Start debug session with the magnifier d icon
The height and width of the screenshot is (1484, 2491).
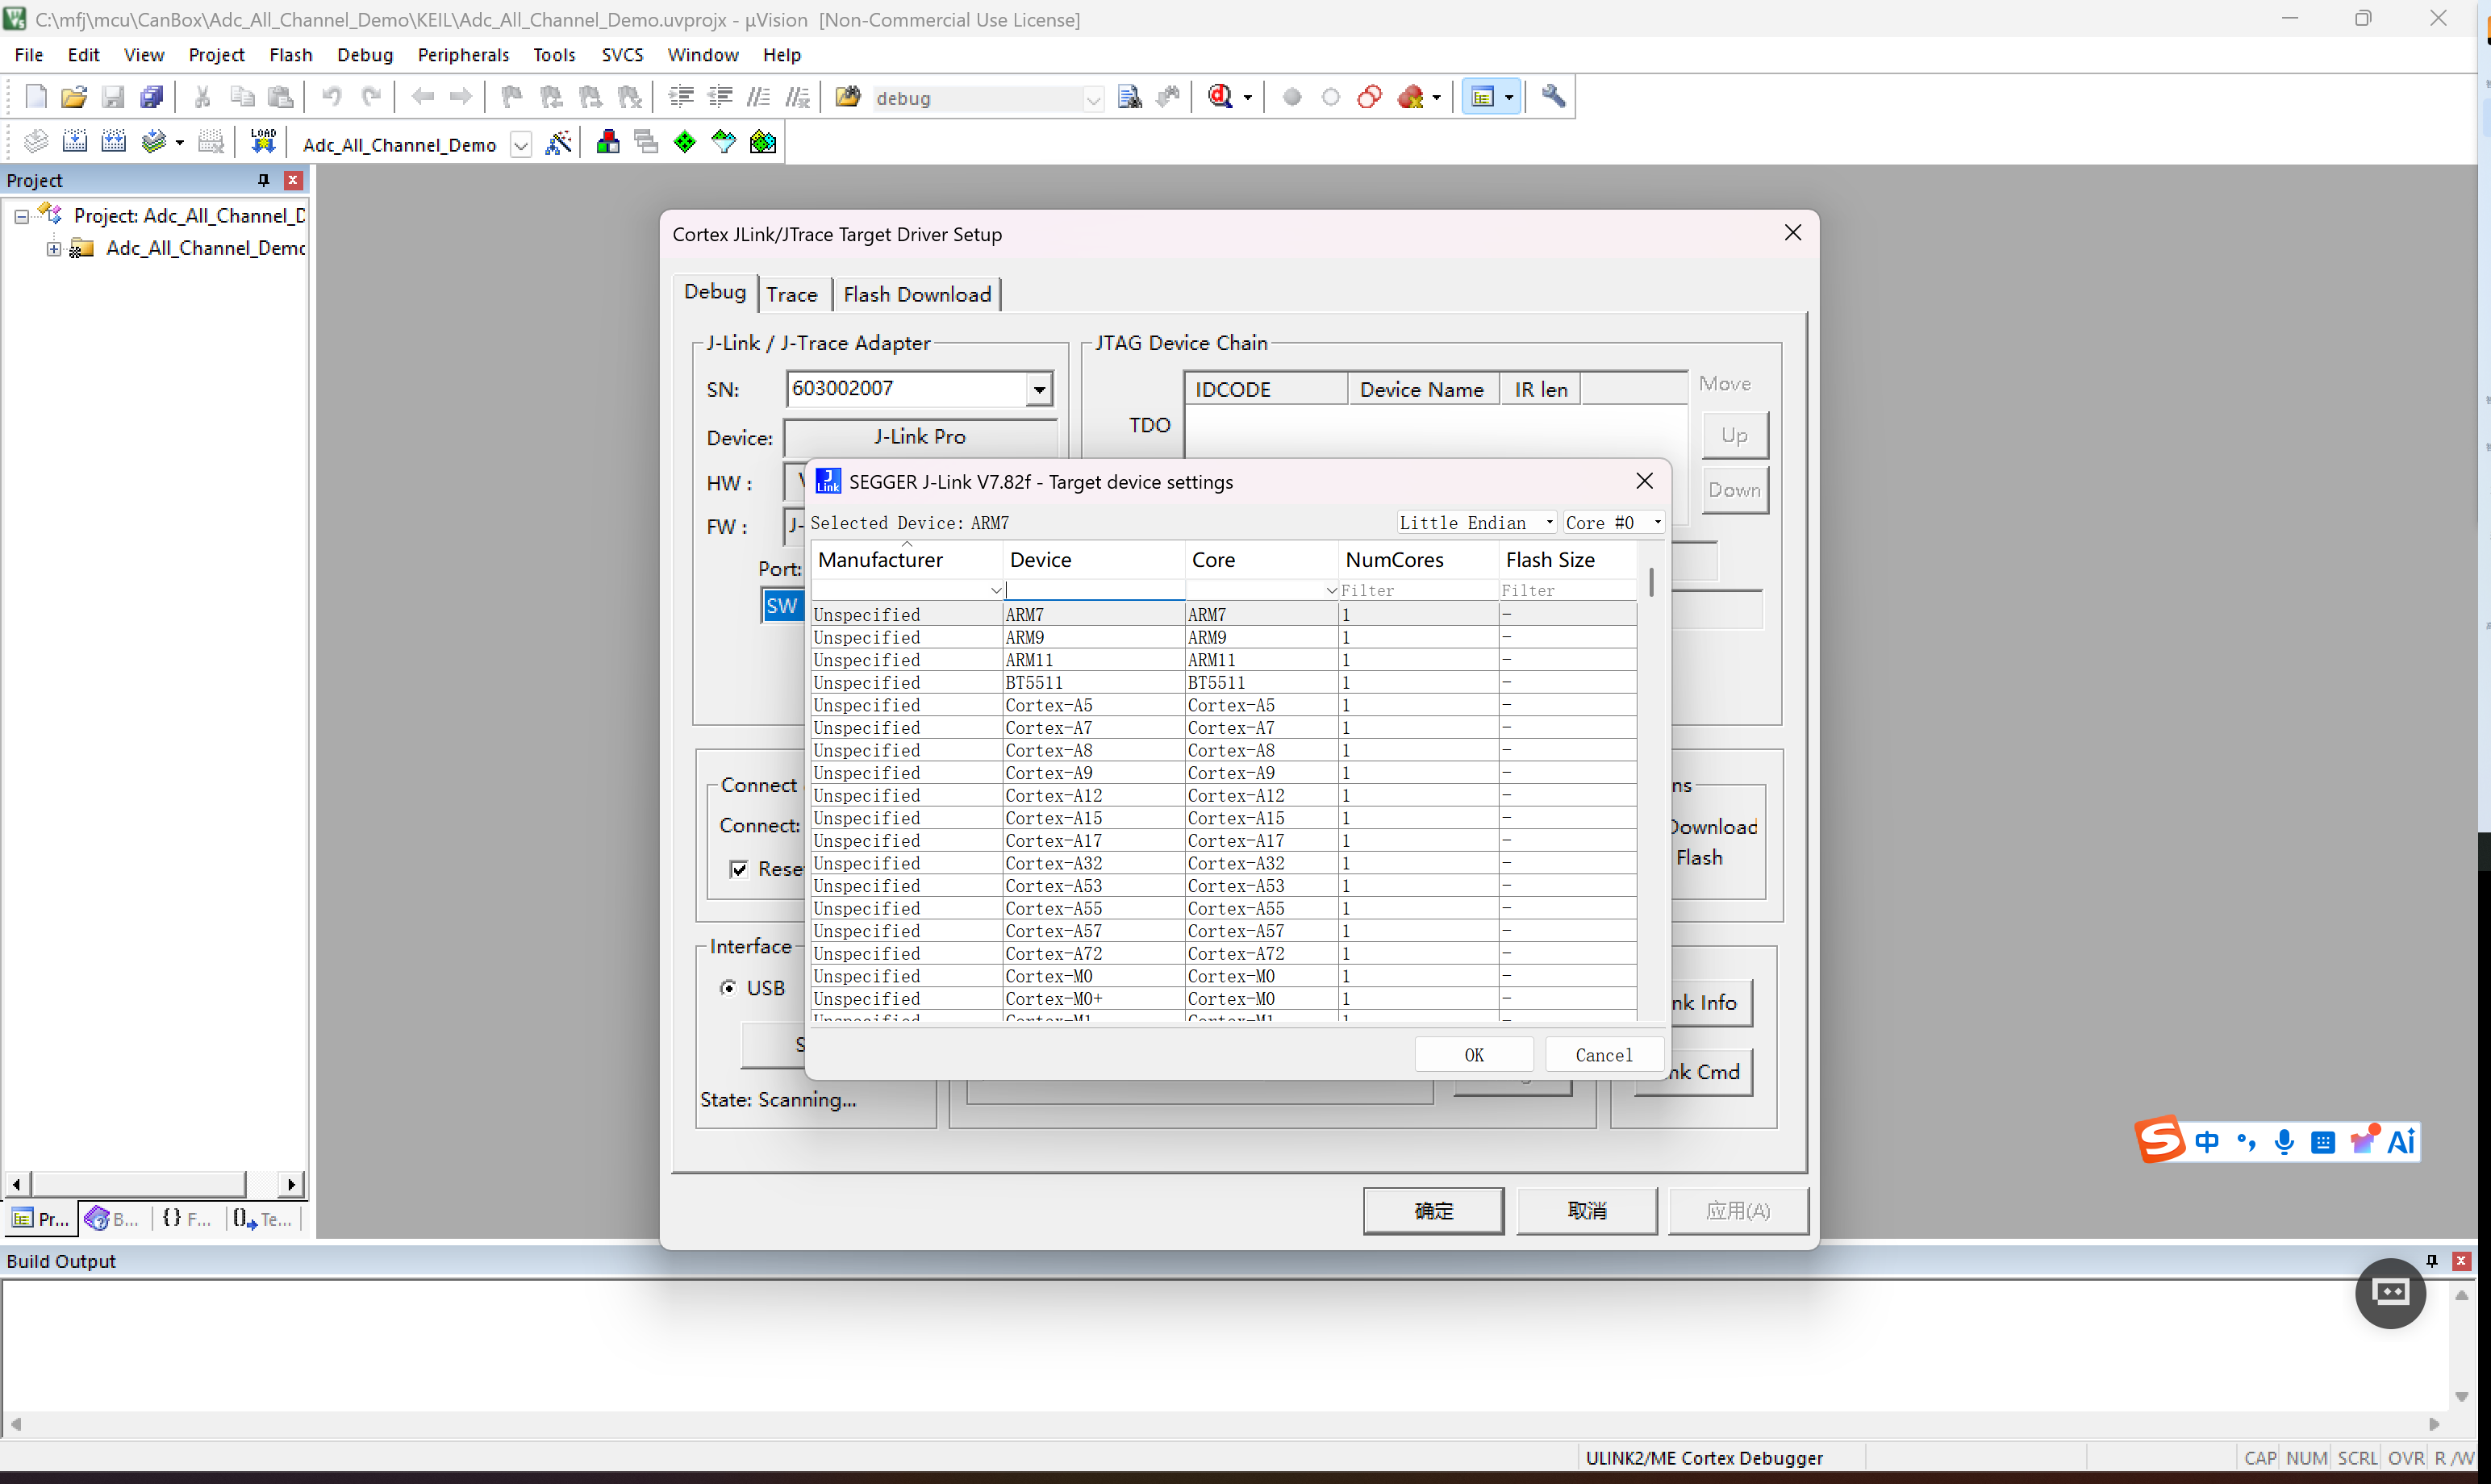point(1220,96)
